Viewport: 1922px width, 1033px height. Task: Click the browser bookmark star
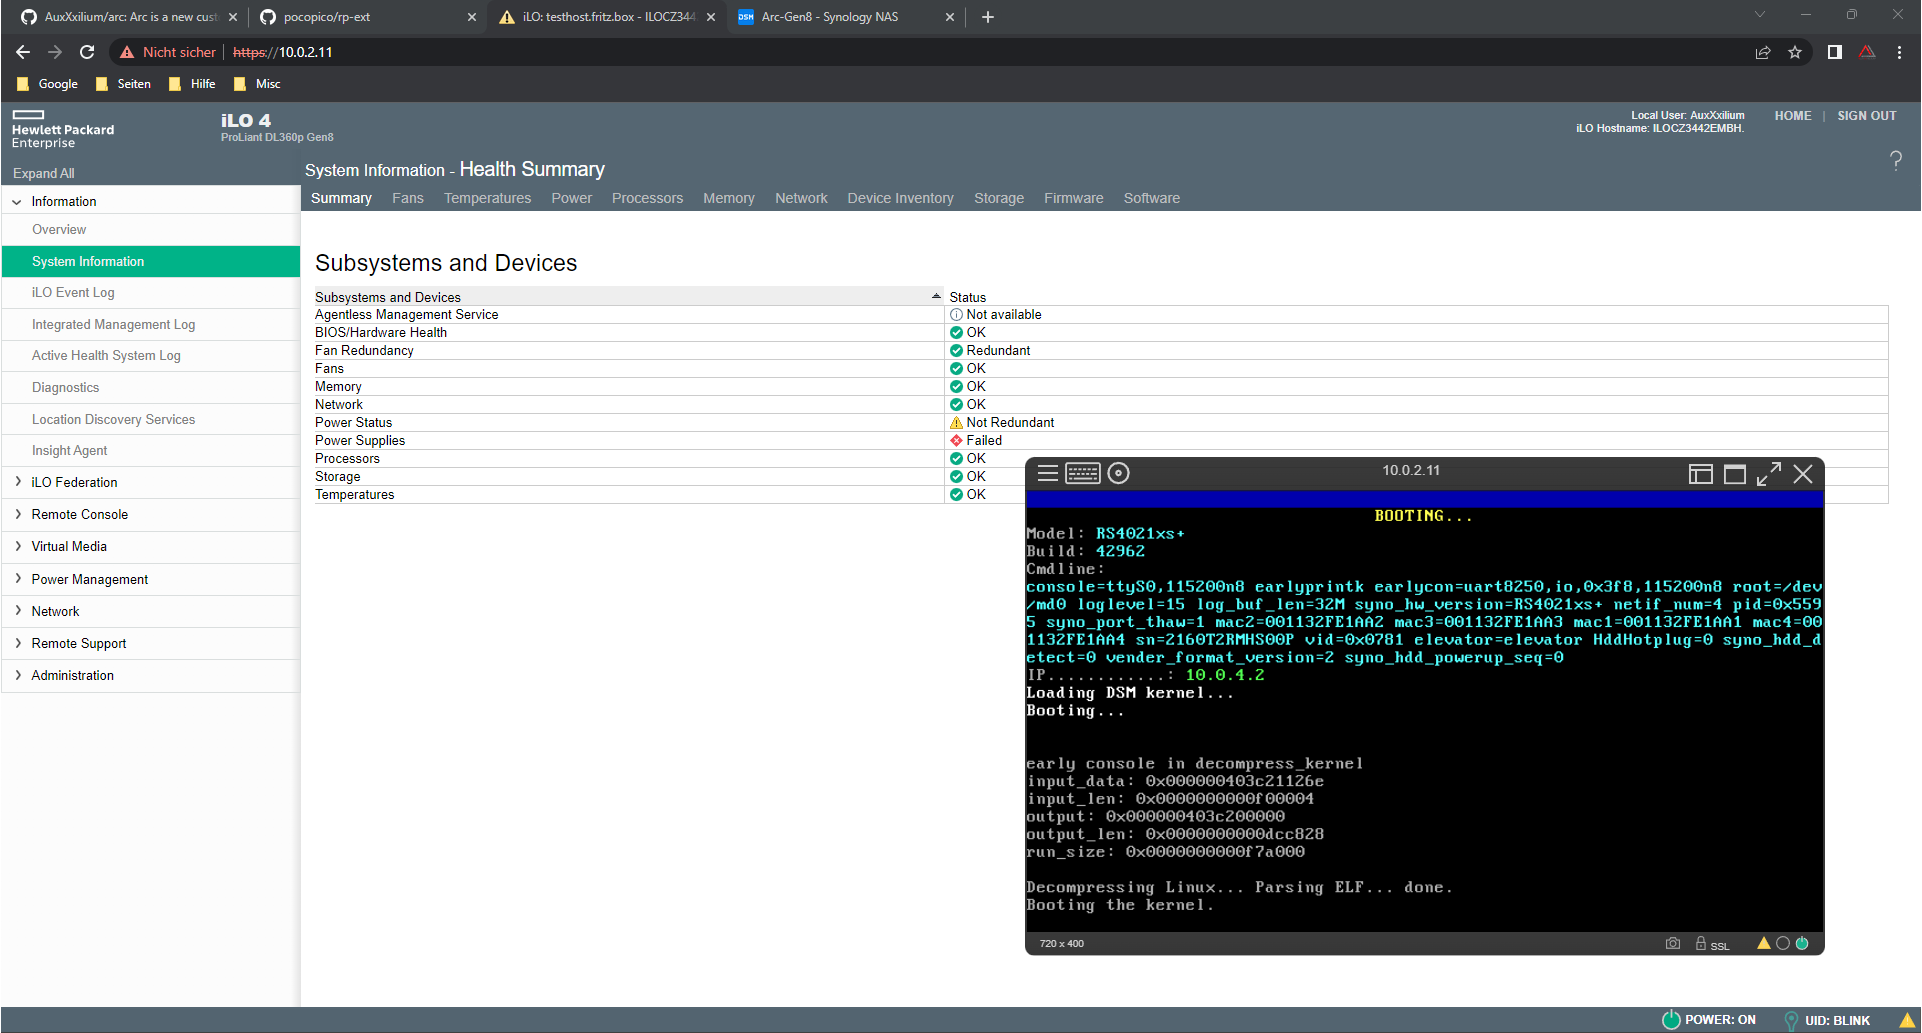(1795, 52)
